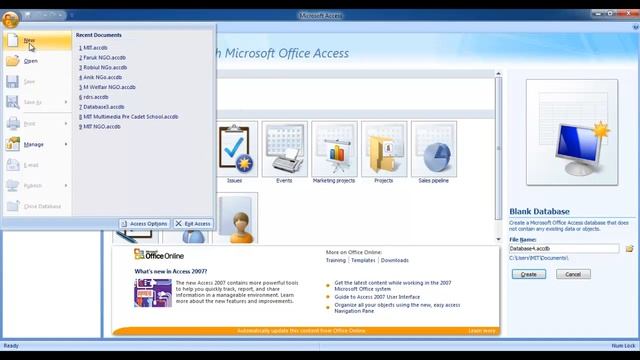The height and width of the screenshot is (360, 640).
Task: Click the Learn more link in orange bar
Action: tap(482, 331)
